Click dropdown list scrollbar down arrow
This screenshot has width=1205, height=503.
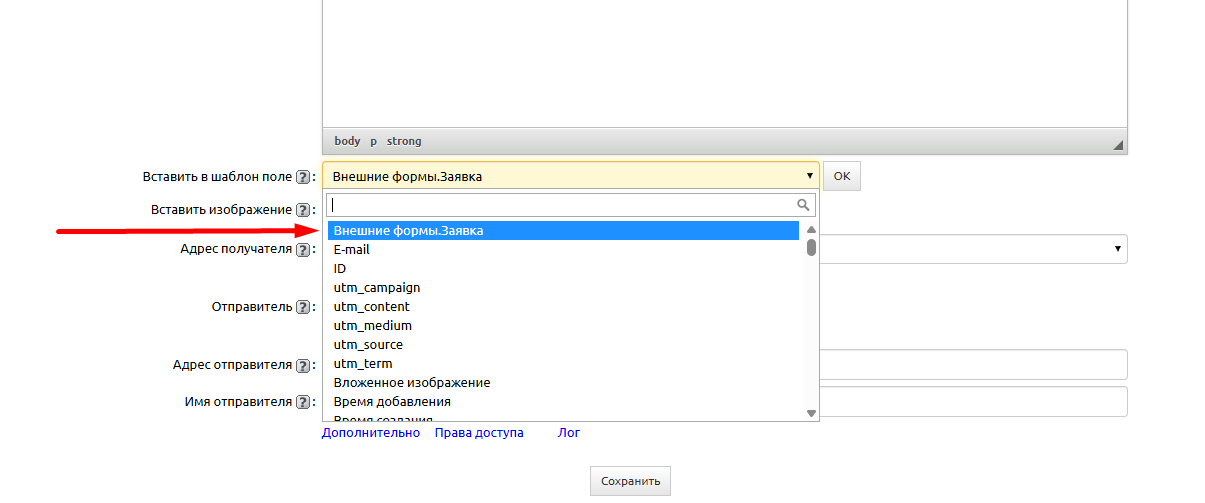[811, 413]
